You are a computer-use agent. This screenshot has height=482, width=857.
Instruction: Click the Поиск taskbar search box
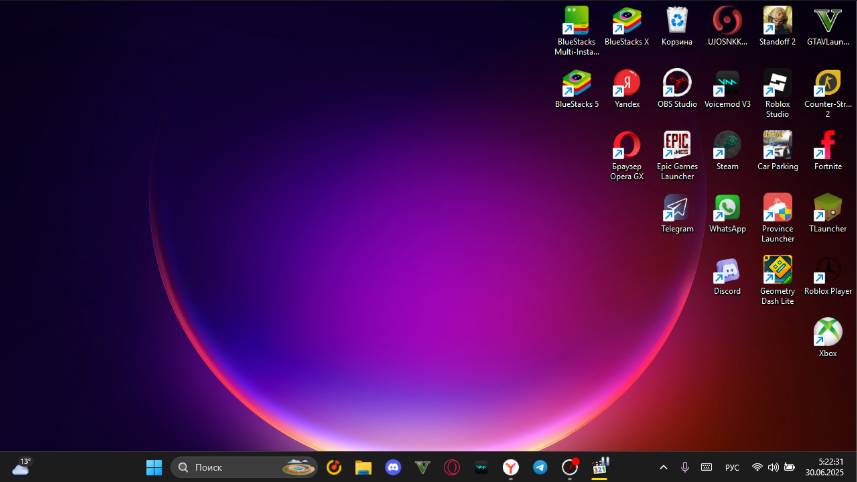pyautogui.click(x=244, y=467)
